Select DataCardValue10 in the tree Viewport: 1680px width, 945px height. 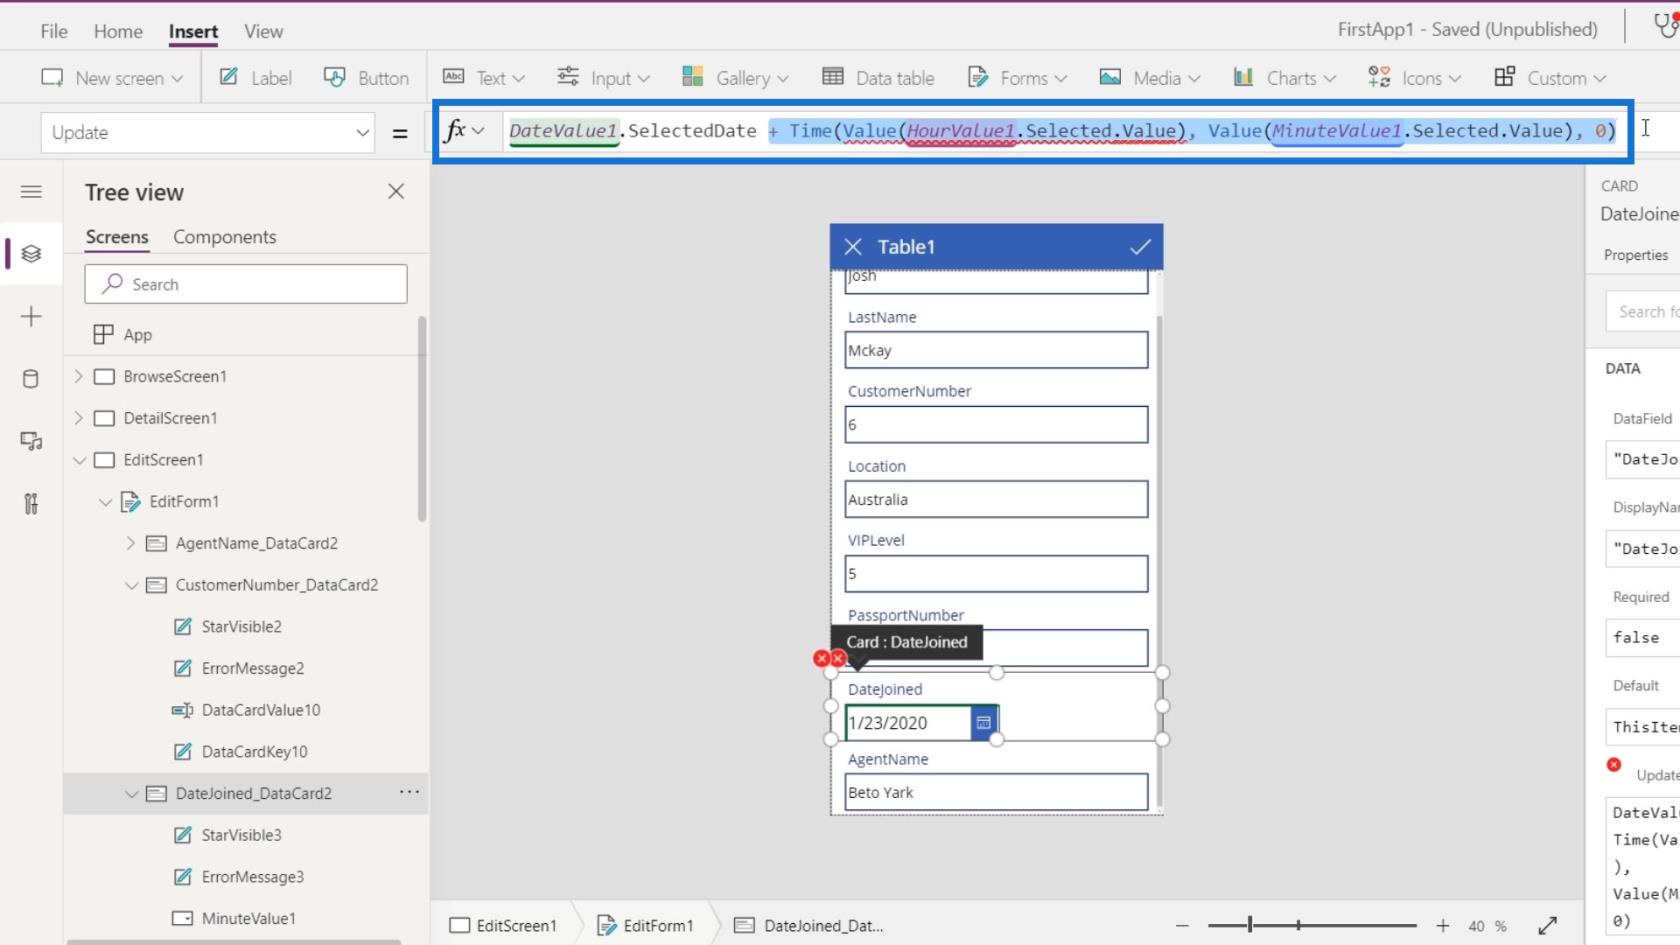pyautogui.click(x=261, y=710)
